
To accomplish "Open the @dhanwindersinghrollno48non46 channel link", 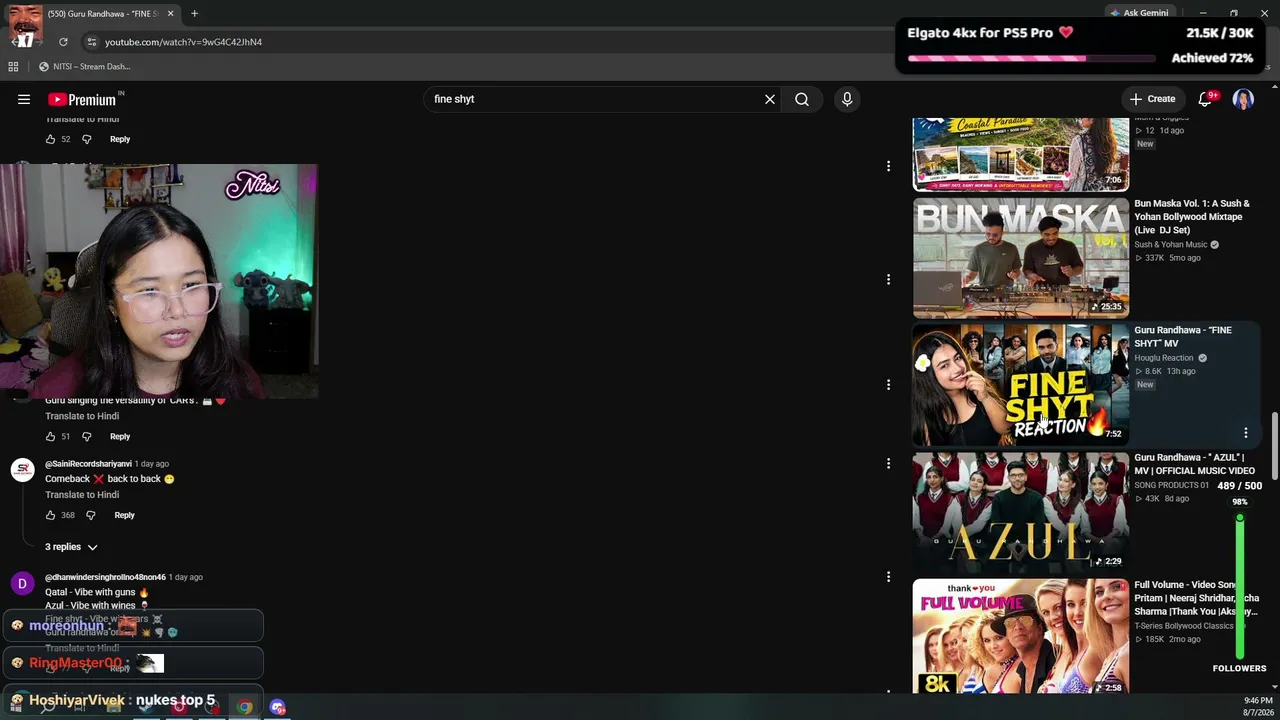I will pyautogui.click(x=105, y=577).
